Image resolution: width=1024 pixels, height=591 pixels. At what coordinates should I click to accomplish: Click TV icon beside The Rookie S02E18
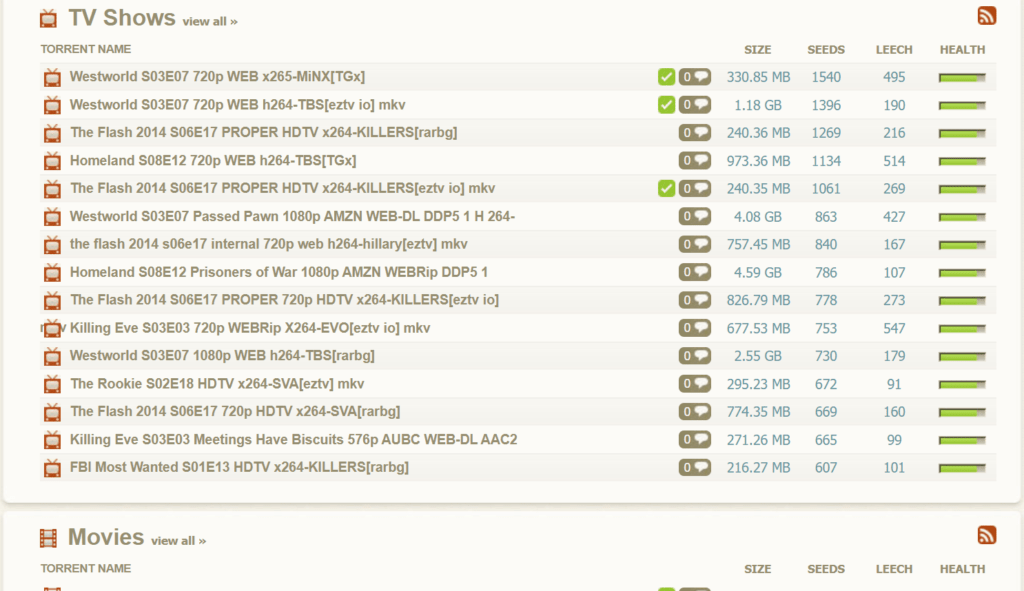[52, 384]
